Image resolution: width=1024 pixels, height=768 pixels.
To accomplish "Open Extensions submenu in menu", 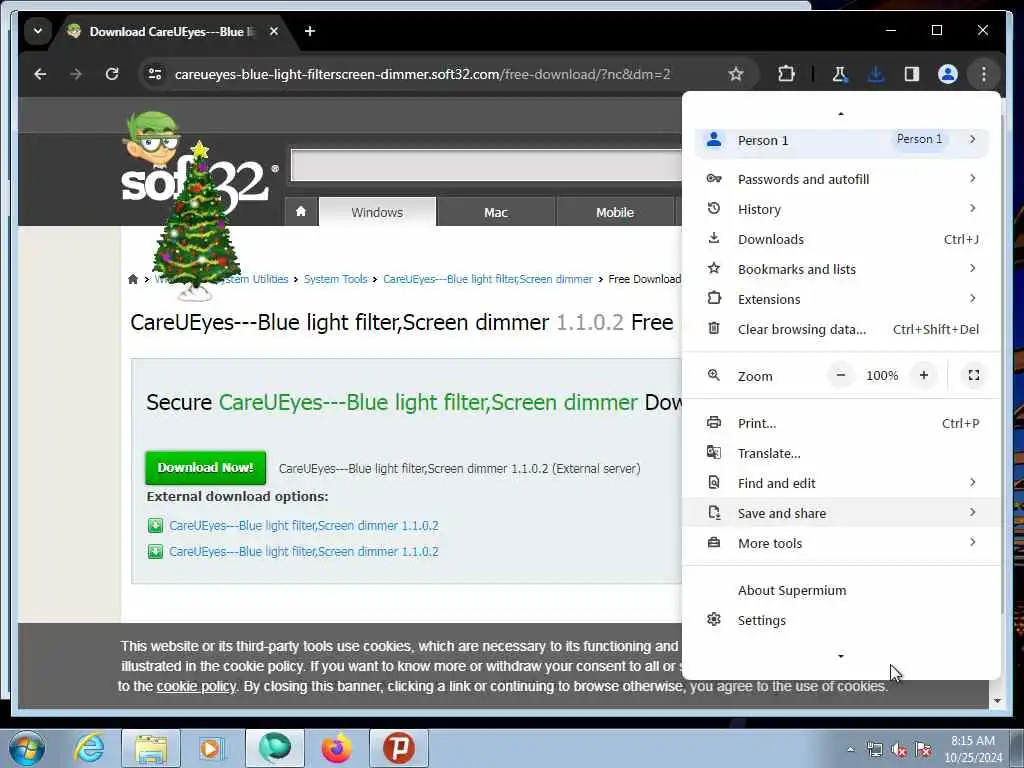I will tap(841, 299).
